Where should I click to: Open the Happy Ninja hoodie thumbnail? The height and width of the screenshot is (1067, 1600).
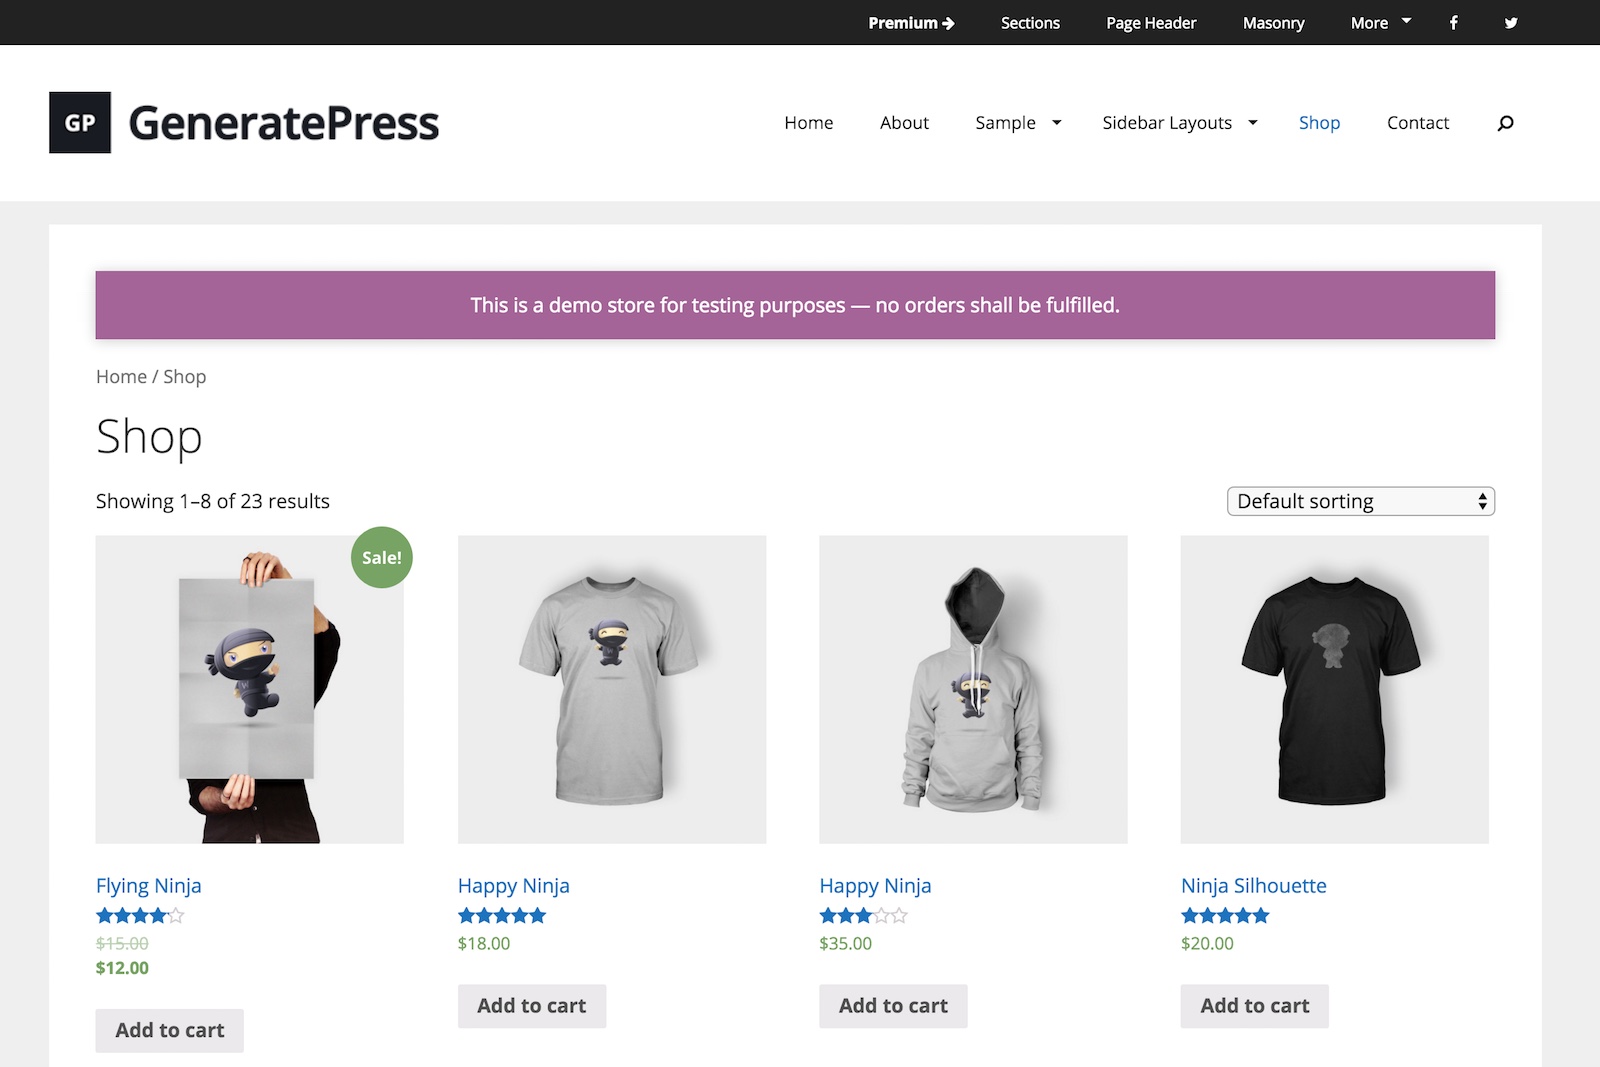(x=973, y=689)
